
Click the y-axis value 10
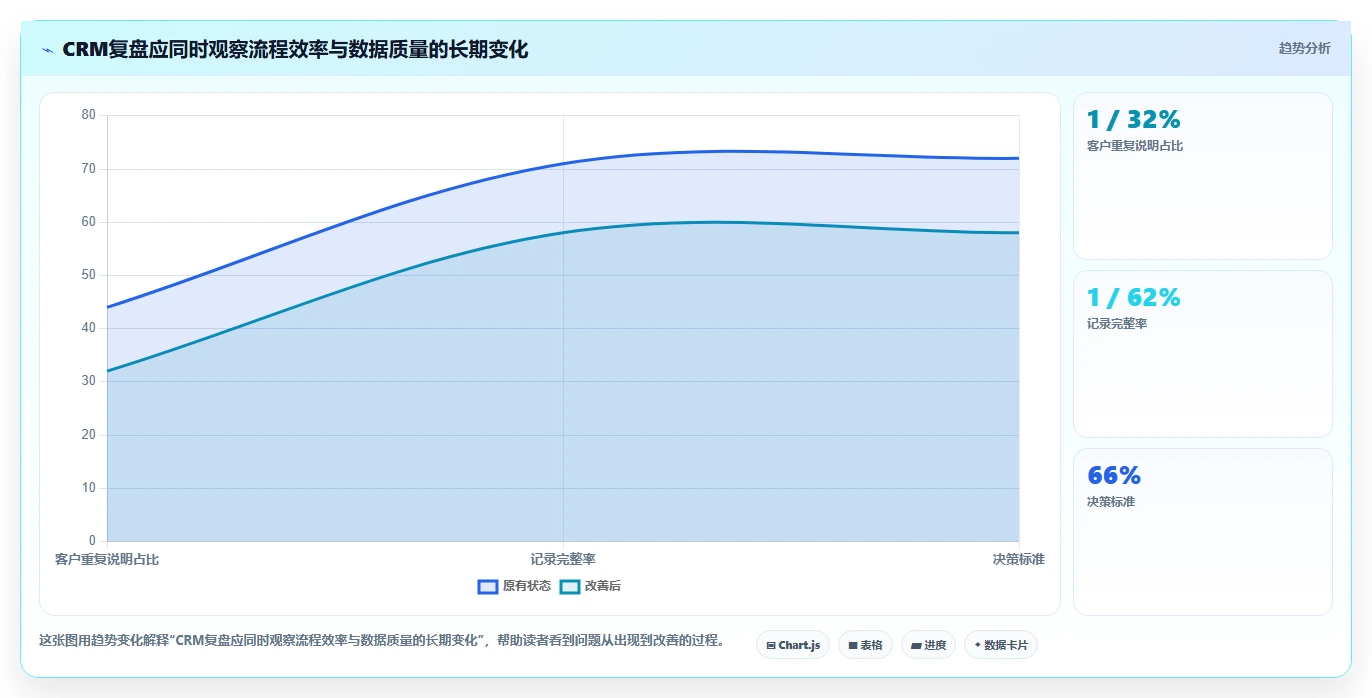tap(89, 488)
